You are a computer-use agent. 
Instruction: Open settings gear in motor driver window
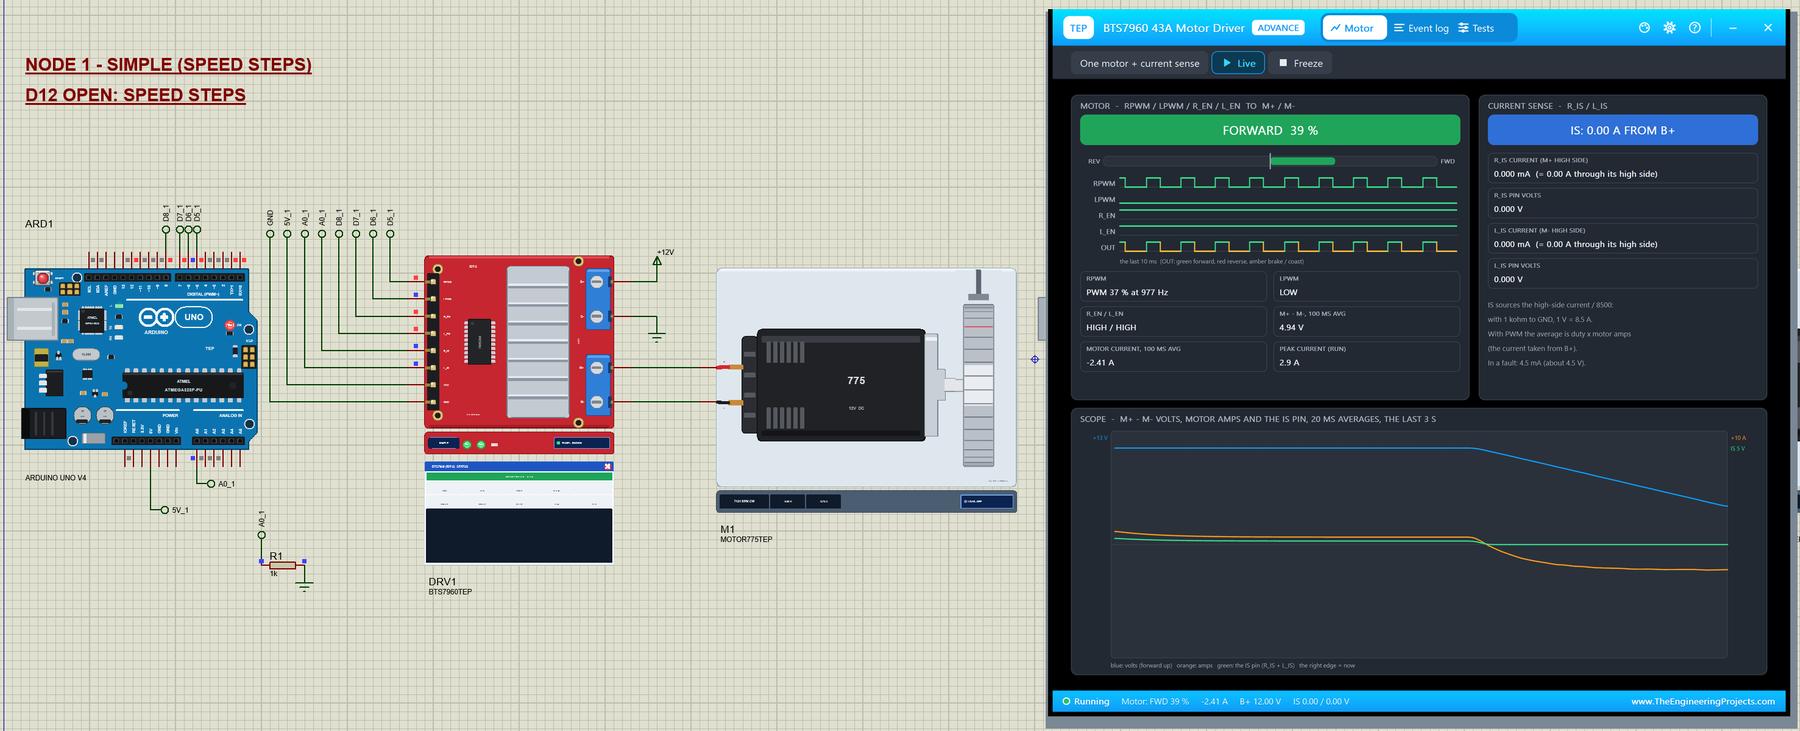pyautogui.click(x=1669, y=28)
